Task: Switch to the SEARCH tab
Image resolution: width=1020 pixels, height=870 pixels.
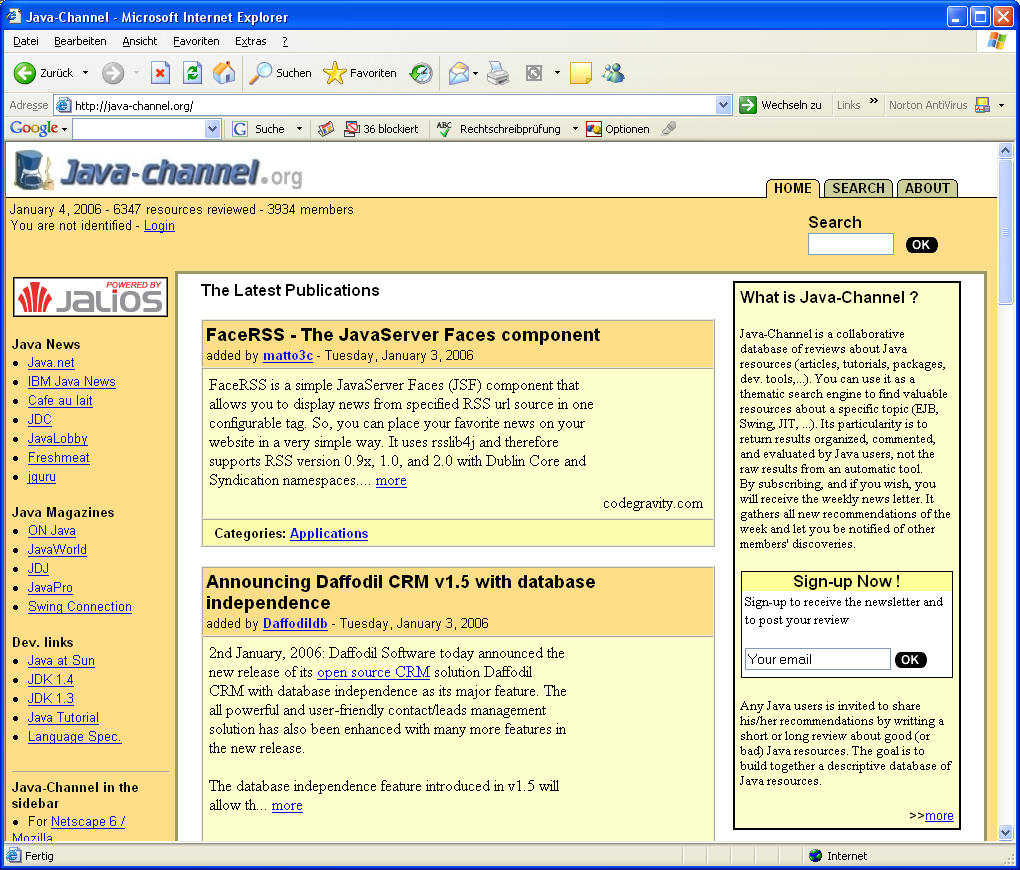Action: pos(858,188)
